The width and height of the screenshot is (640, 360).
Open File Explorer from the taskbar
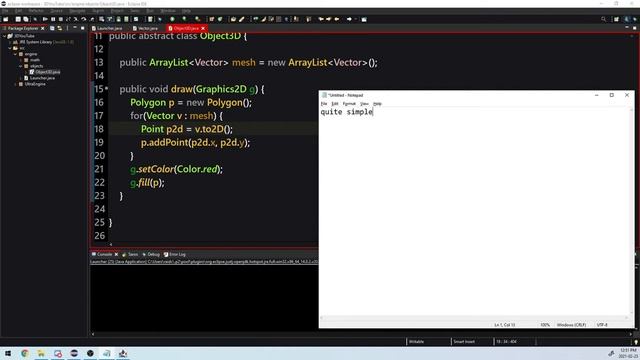41,353
